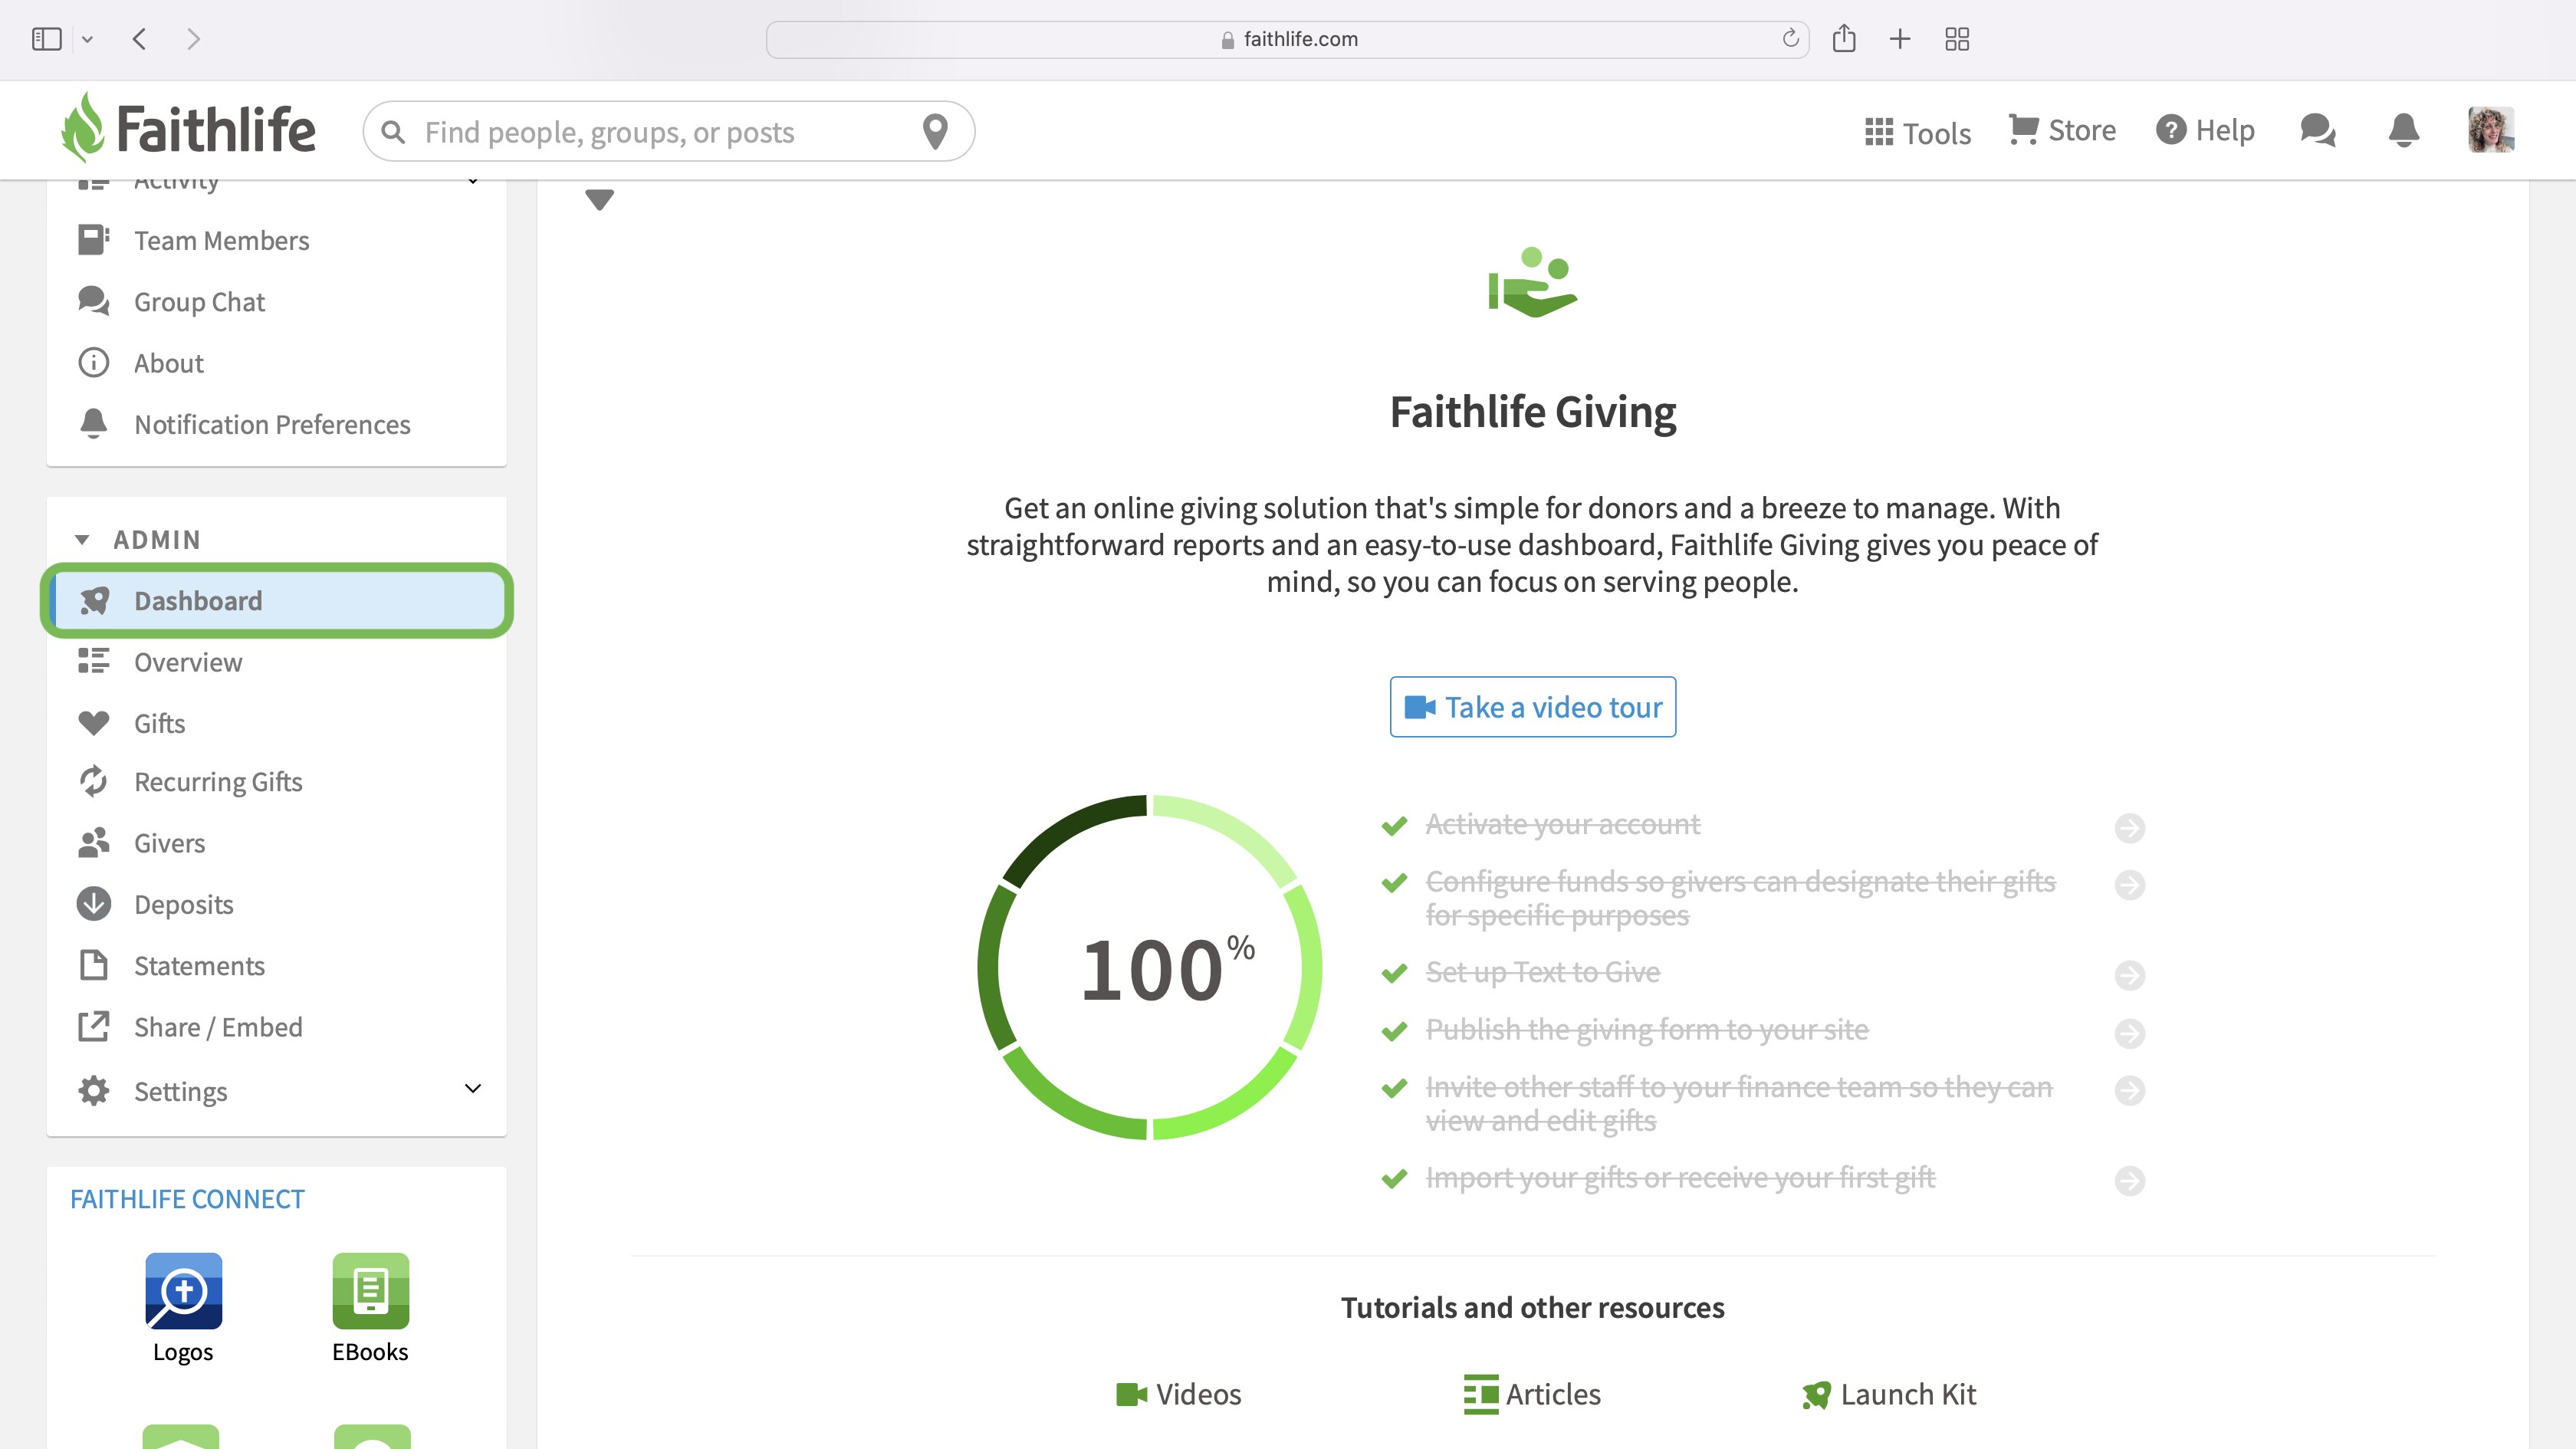The height and width of the screenshot is (1449, 2576).
Task: Open the Articles resources link
Action: 1532,1394
